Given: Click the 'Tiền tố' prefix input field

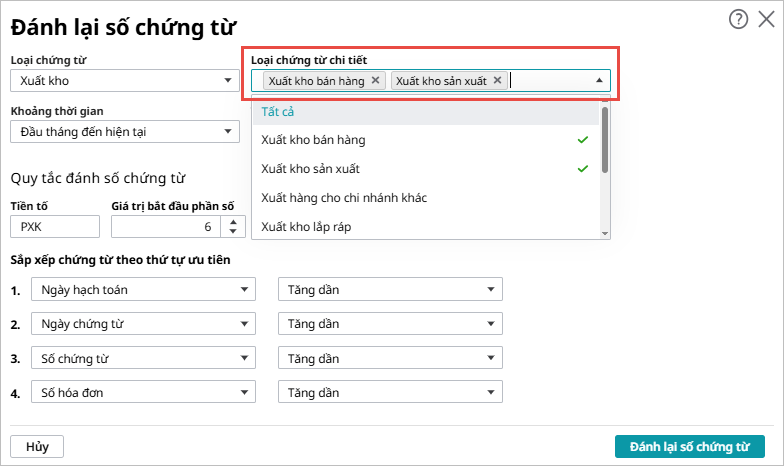Looking at the screenshot, I should [54, 227].
